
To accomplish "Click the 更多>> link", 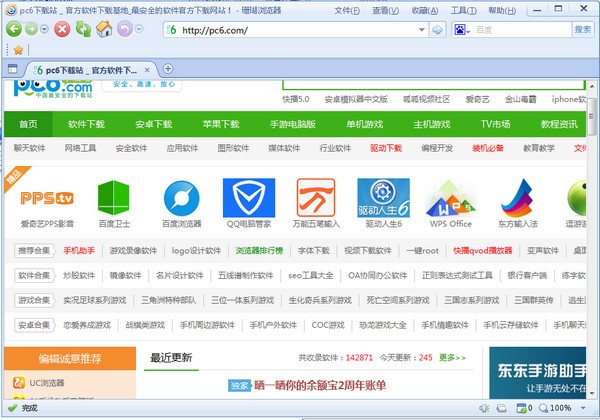I will point(452,358).
